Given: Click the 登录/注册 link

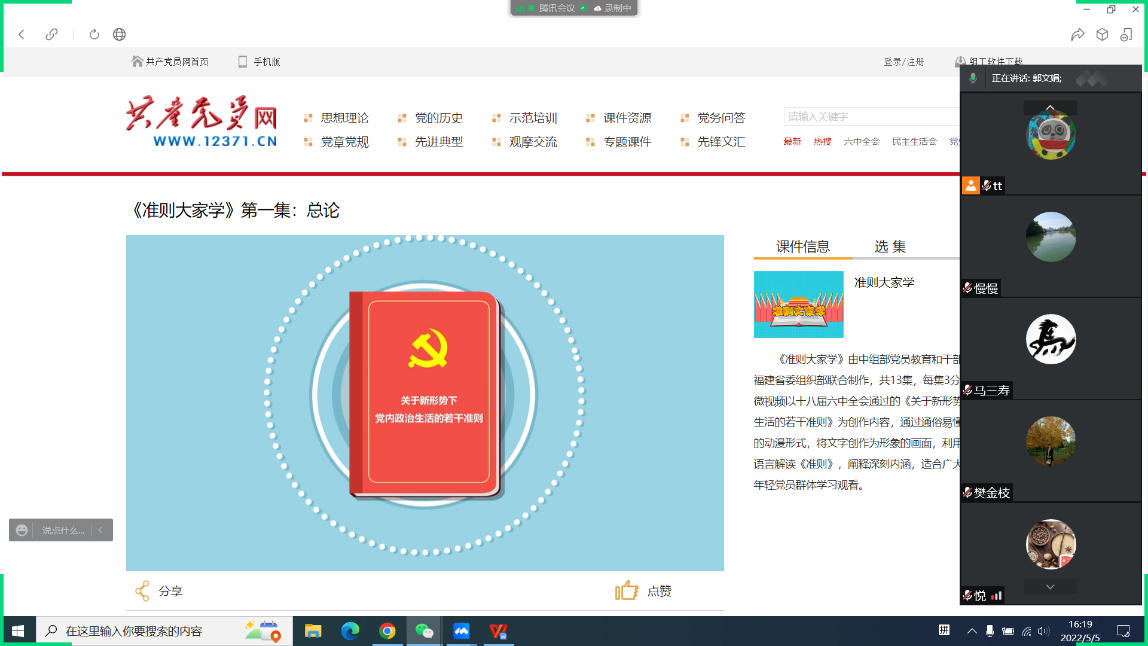Looking at the screenshot, I should (903, 62).
